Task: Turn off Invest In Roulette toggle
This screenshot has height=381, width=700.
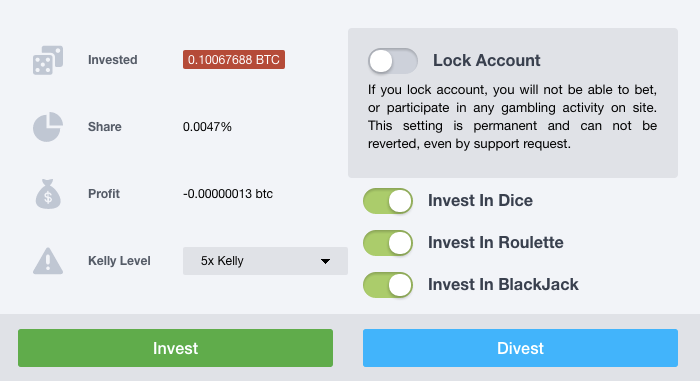Action: click(388, 243)
